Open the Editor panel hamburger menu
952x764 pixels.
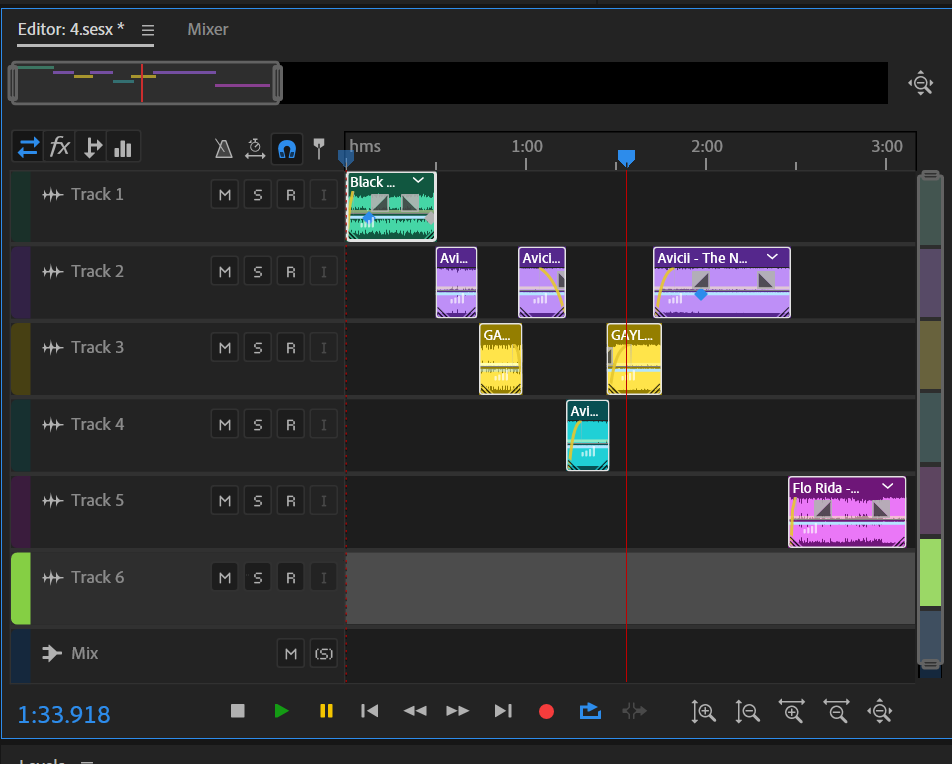click(148, 30)
